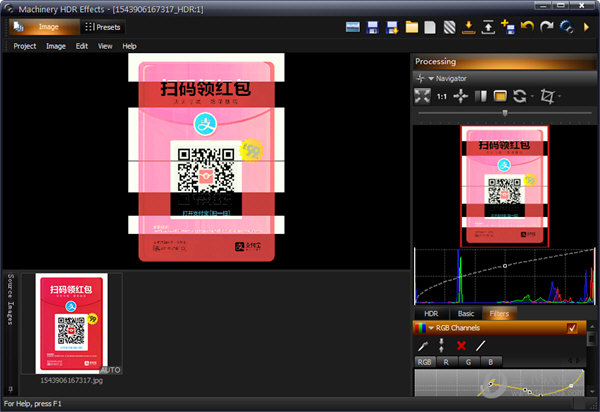Open the Image menu
Image resolution: width=600 pixels, height=412 pixels.
click(x=56, y=46)
